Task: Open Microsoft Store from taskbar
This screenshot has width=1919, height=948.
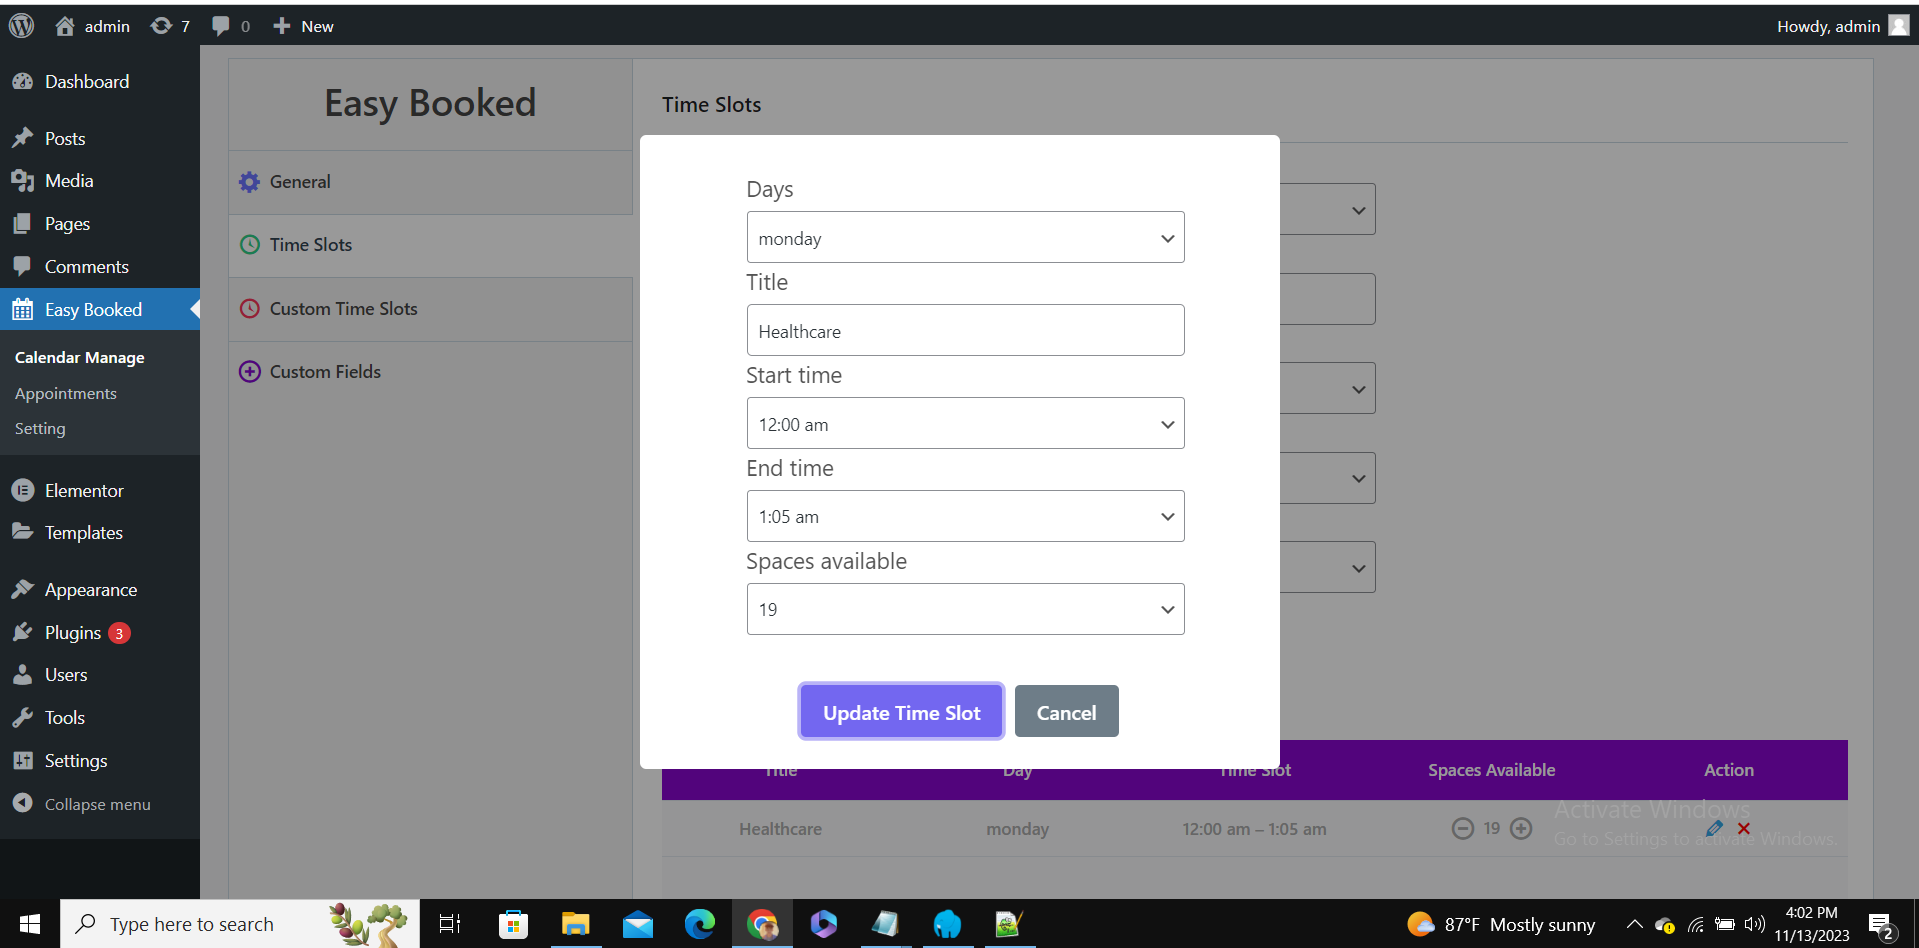Action: pyautogui.click(x=513, y=924)
